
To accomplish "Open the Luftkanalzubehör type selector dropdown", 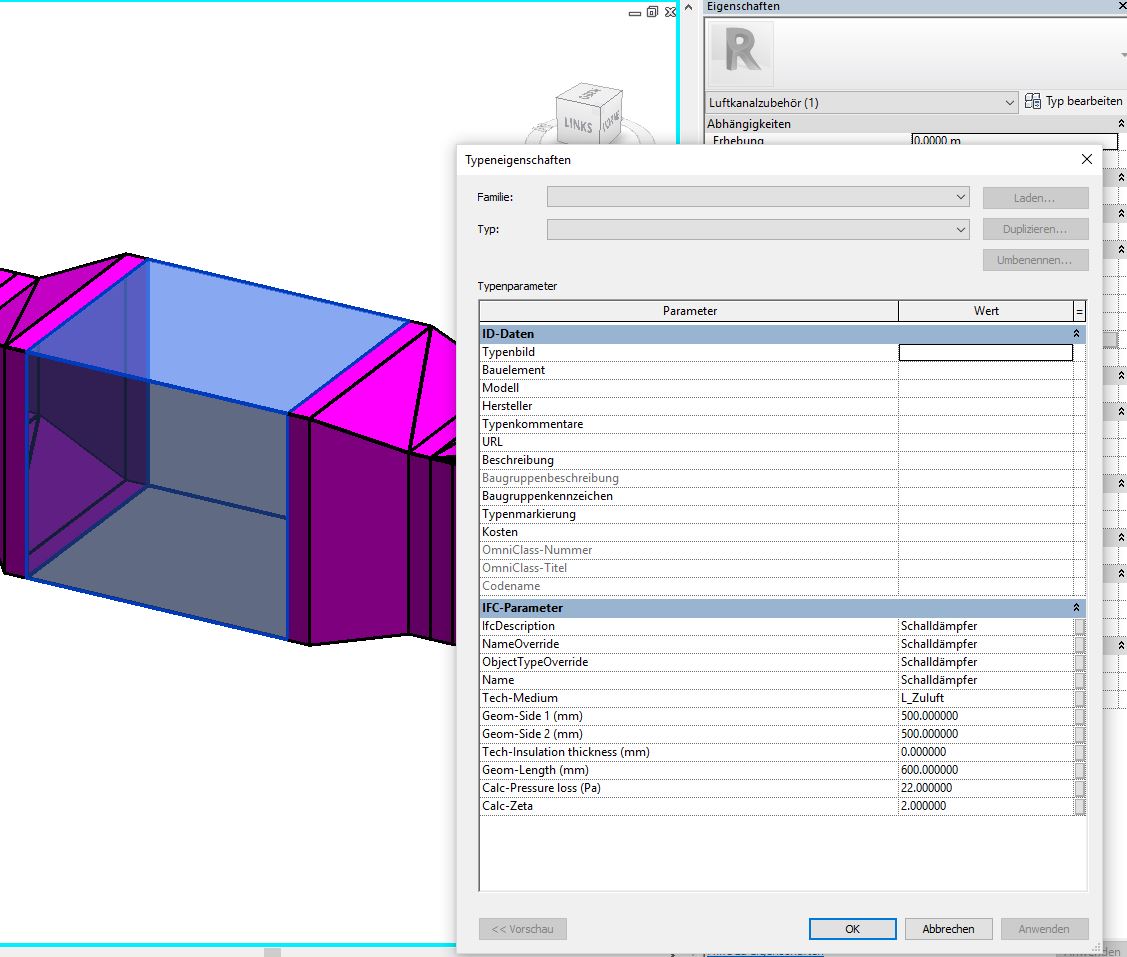I will (x=1009, y=103).
